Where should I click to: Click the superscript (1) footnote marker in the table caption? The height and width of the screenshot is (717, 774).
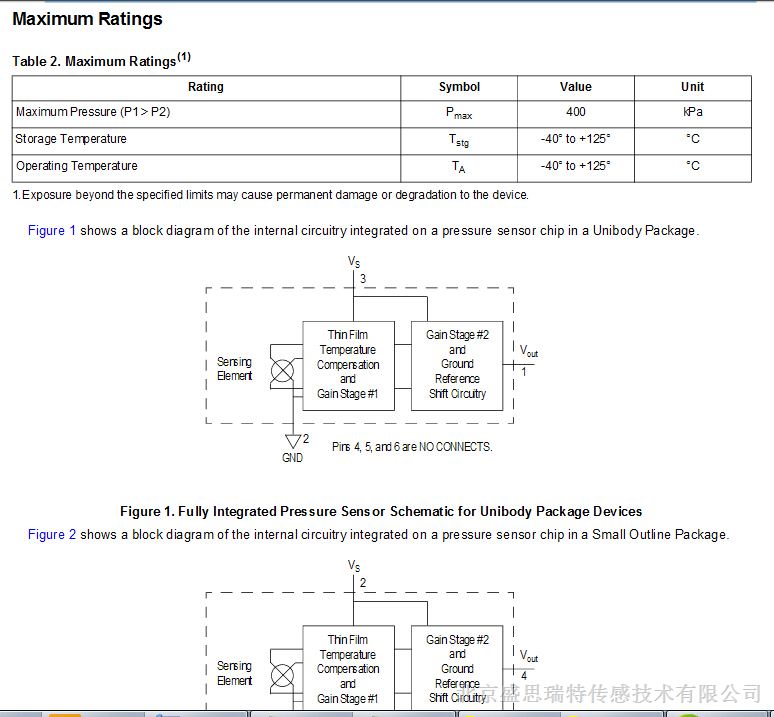tap(184, 56)
